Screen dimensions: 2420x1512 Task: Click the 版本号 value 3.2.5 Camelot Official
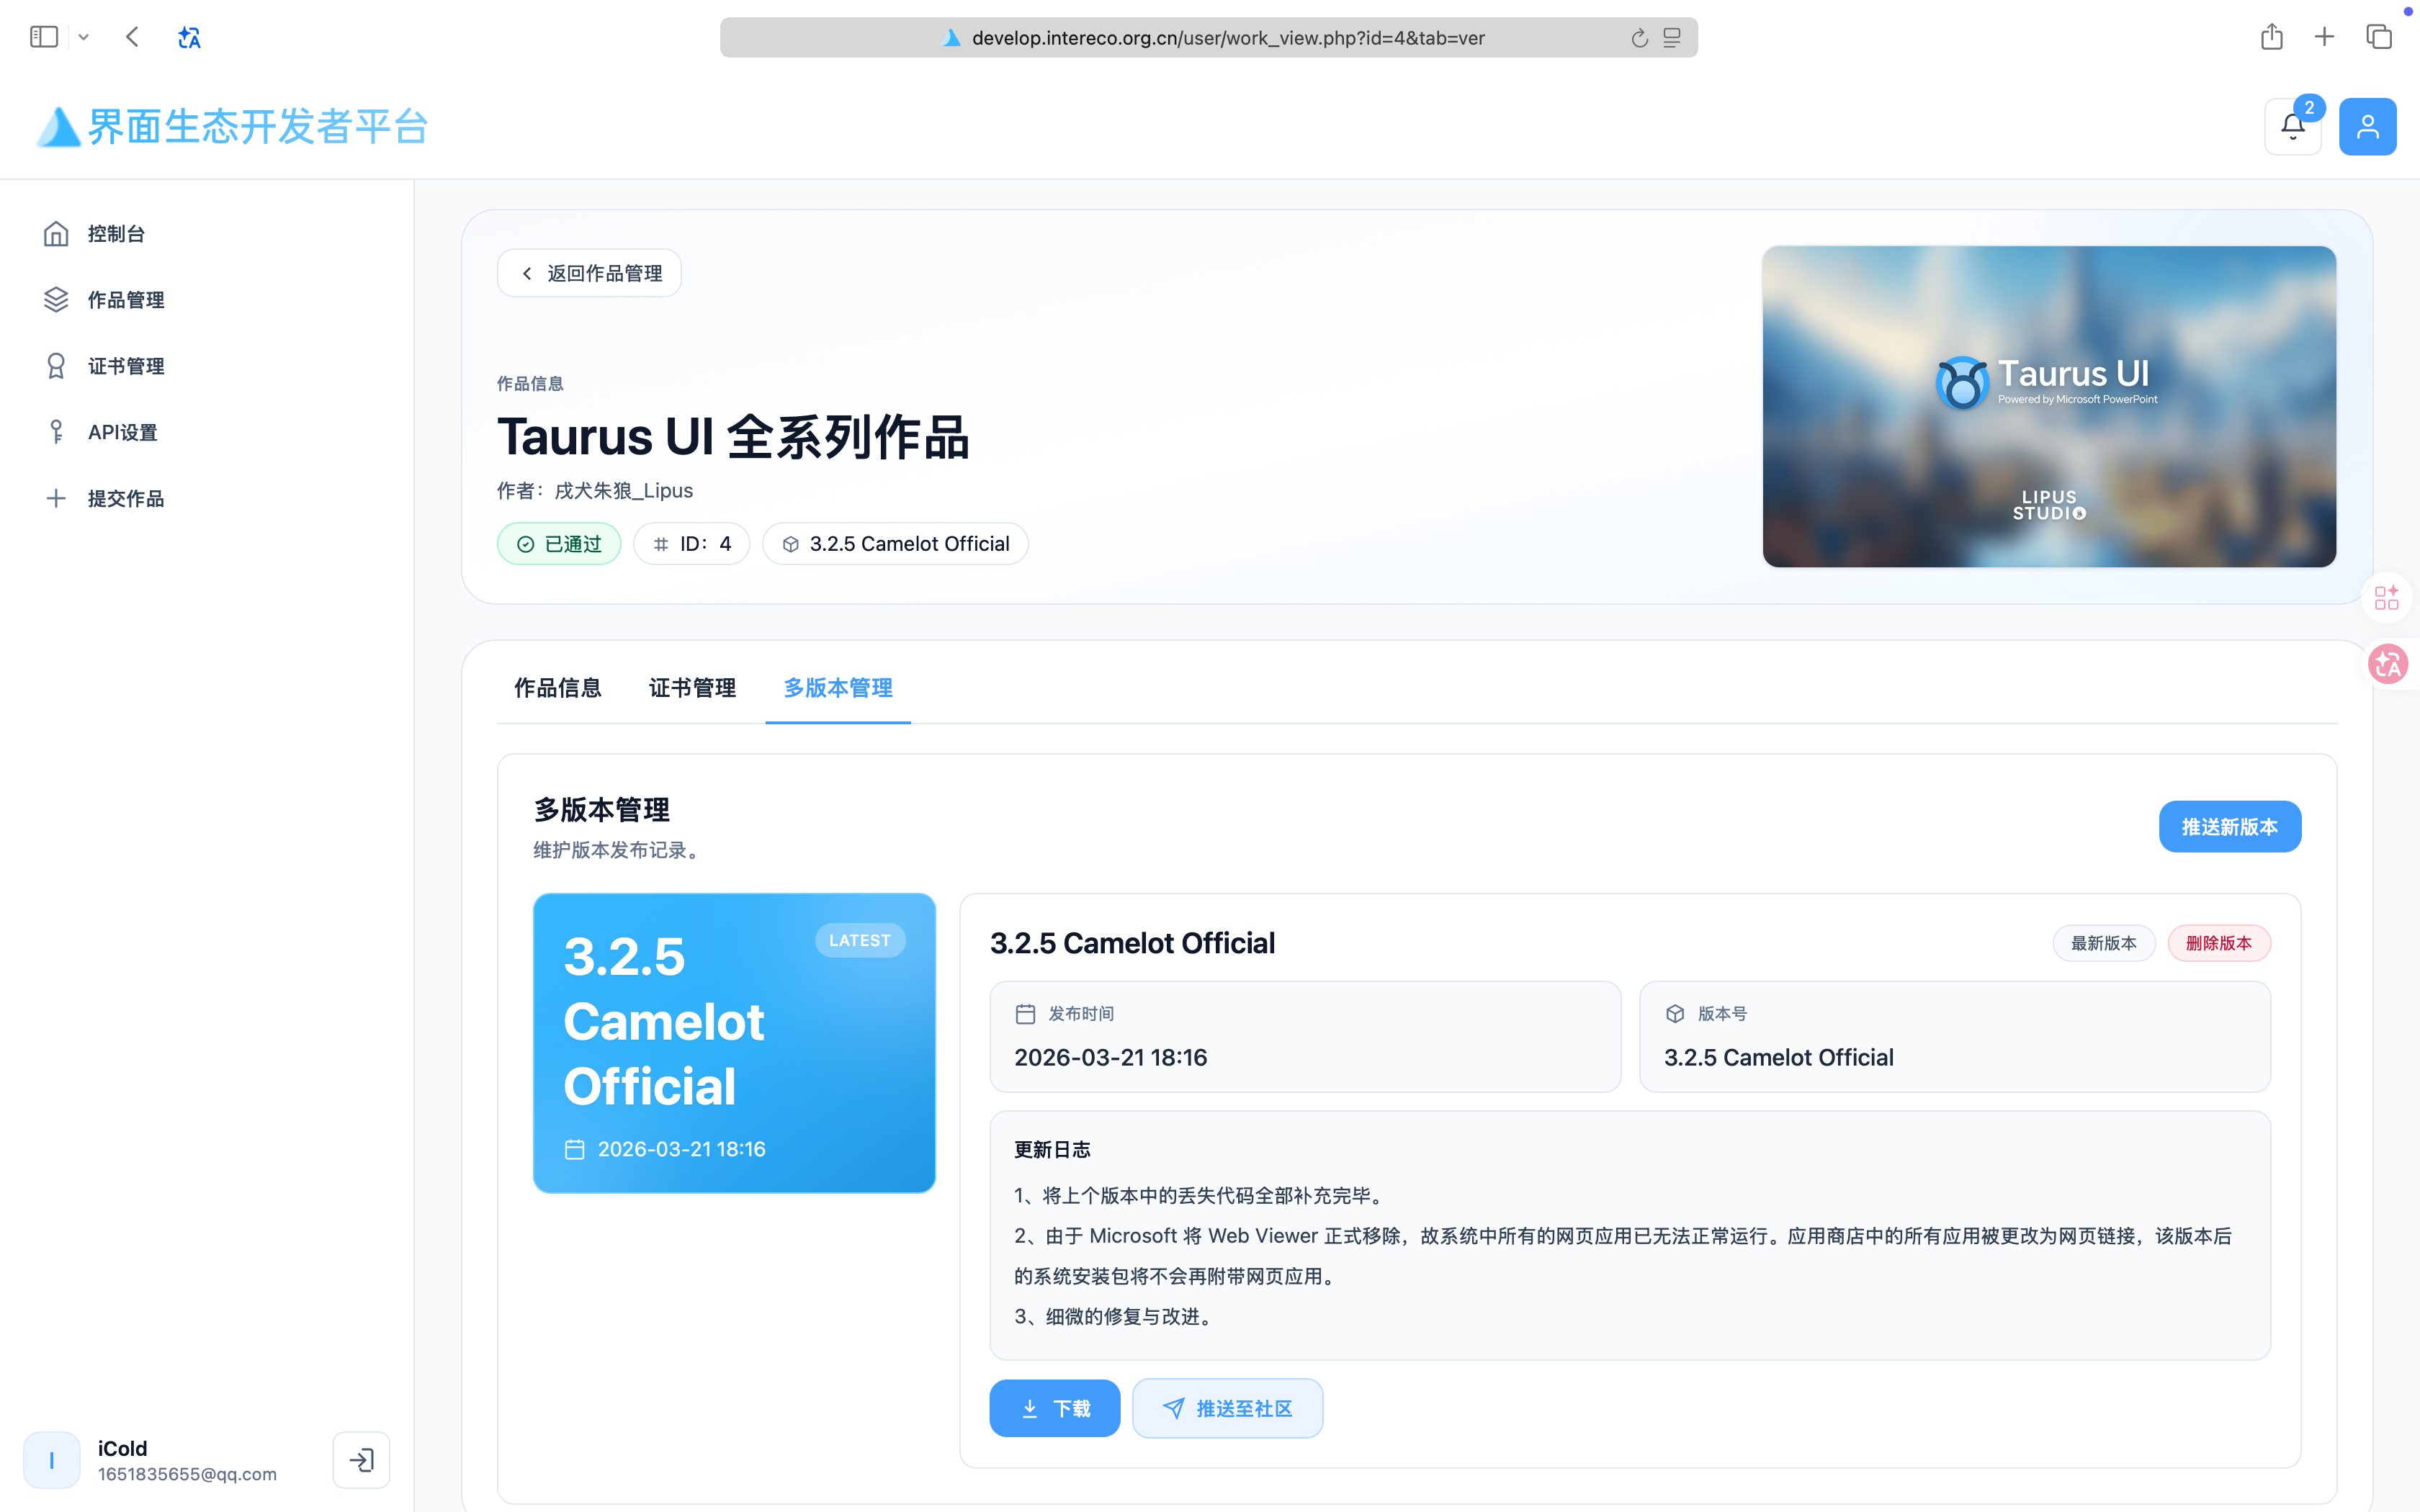1778,1058
